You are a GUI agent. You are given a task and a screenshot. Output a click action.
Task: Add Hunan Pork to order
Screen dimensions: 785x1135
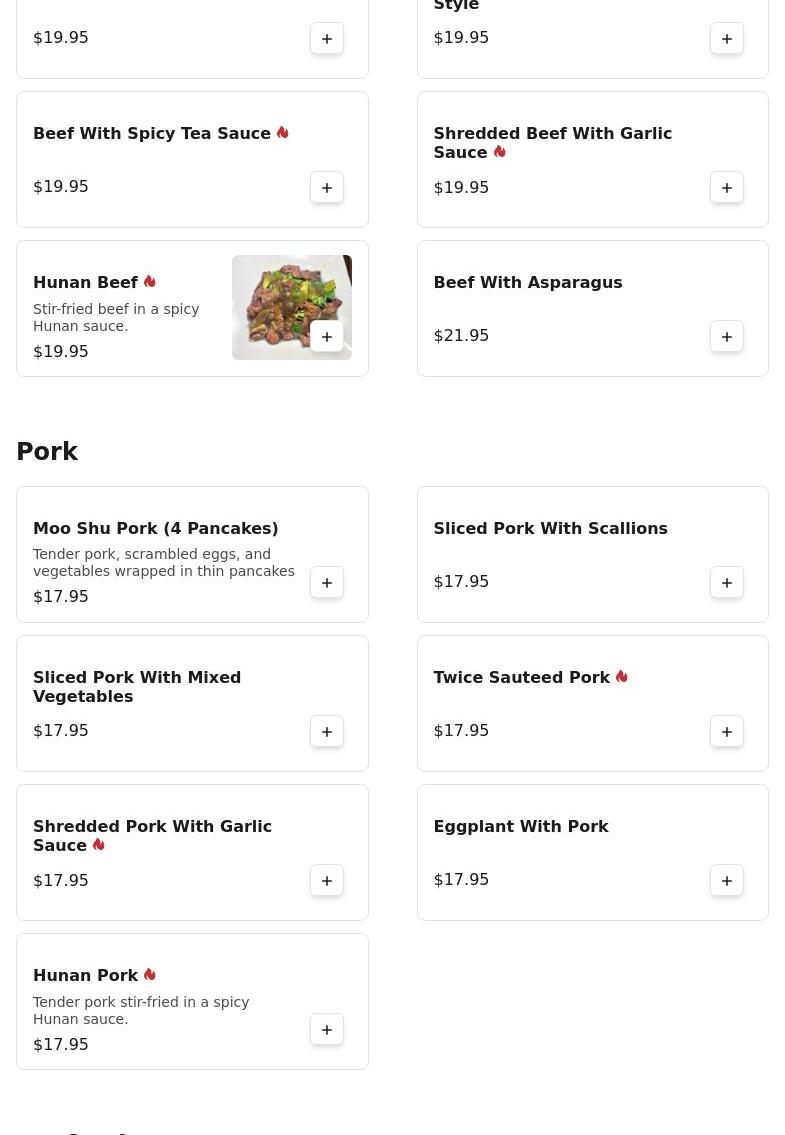[x=327, y=1030]
